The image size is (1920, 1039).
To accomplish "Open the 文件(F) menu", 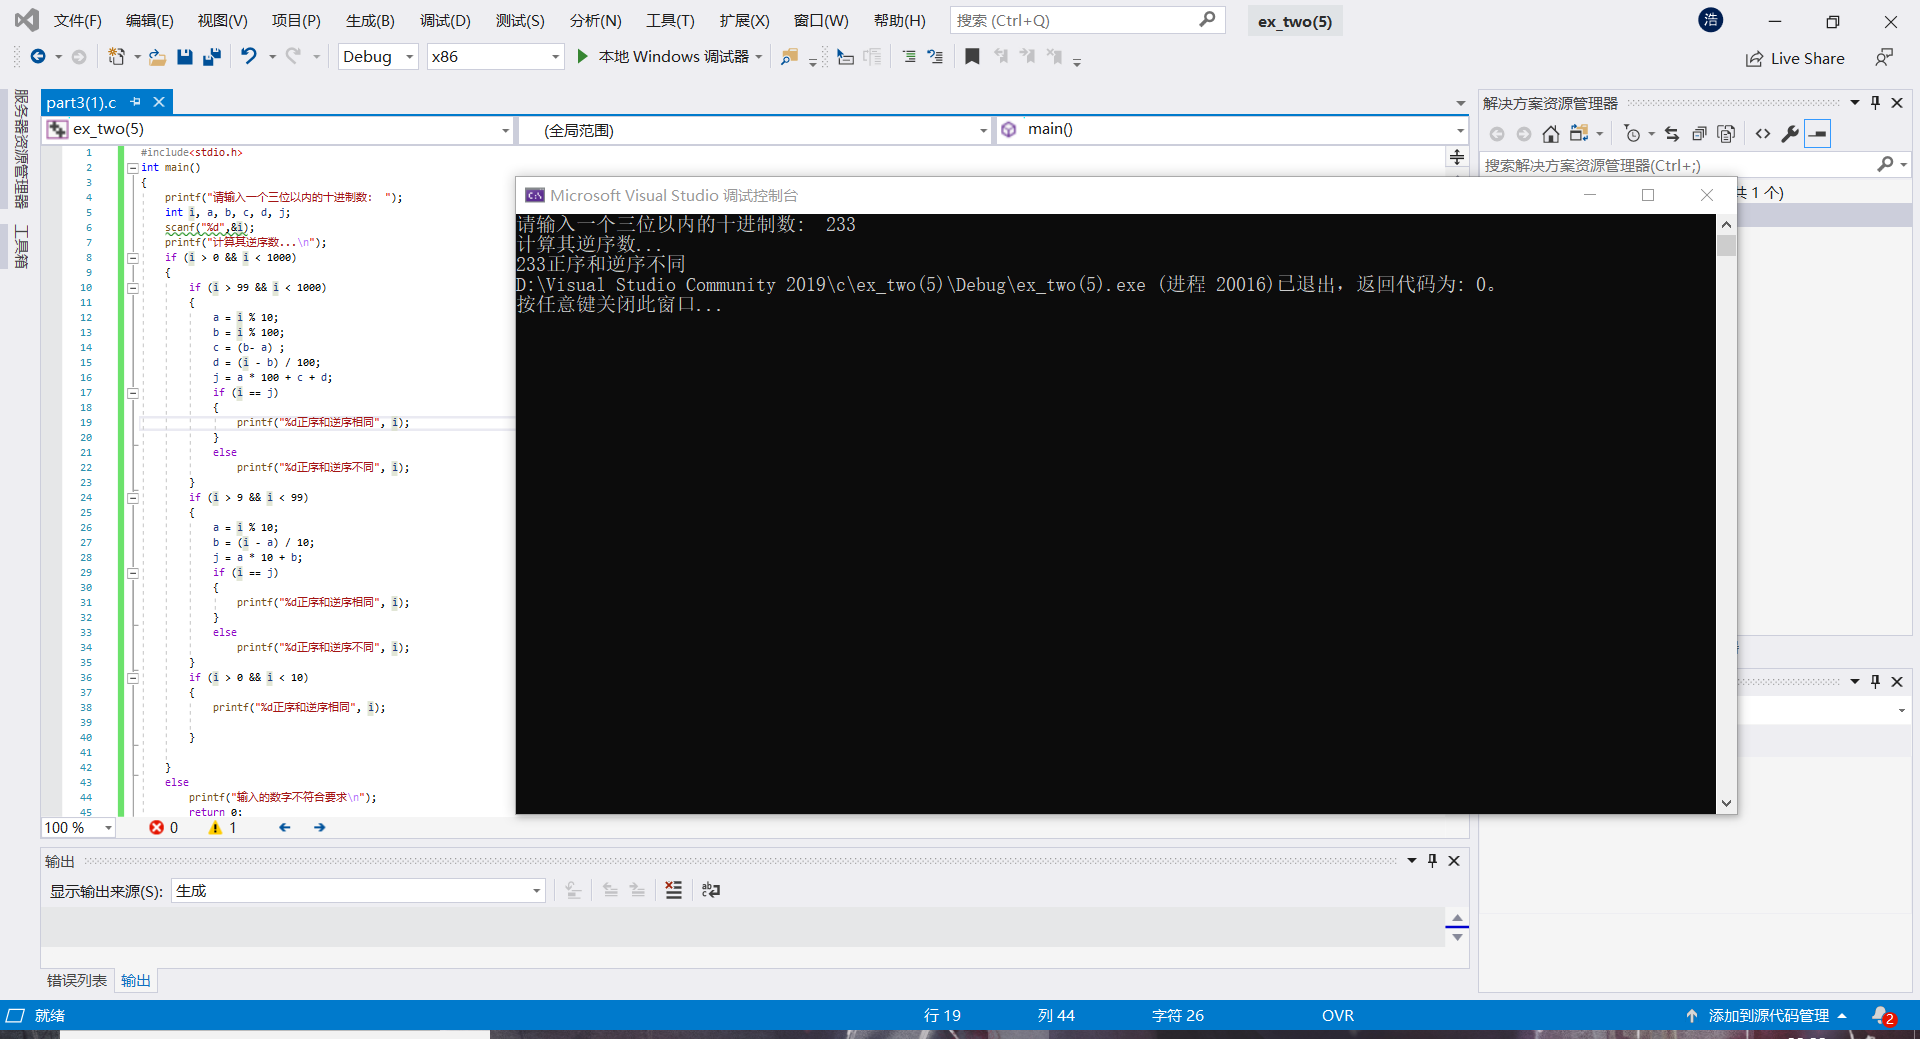I will click(77, 21).
